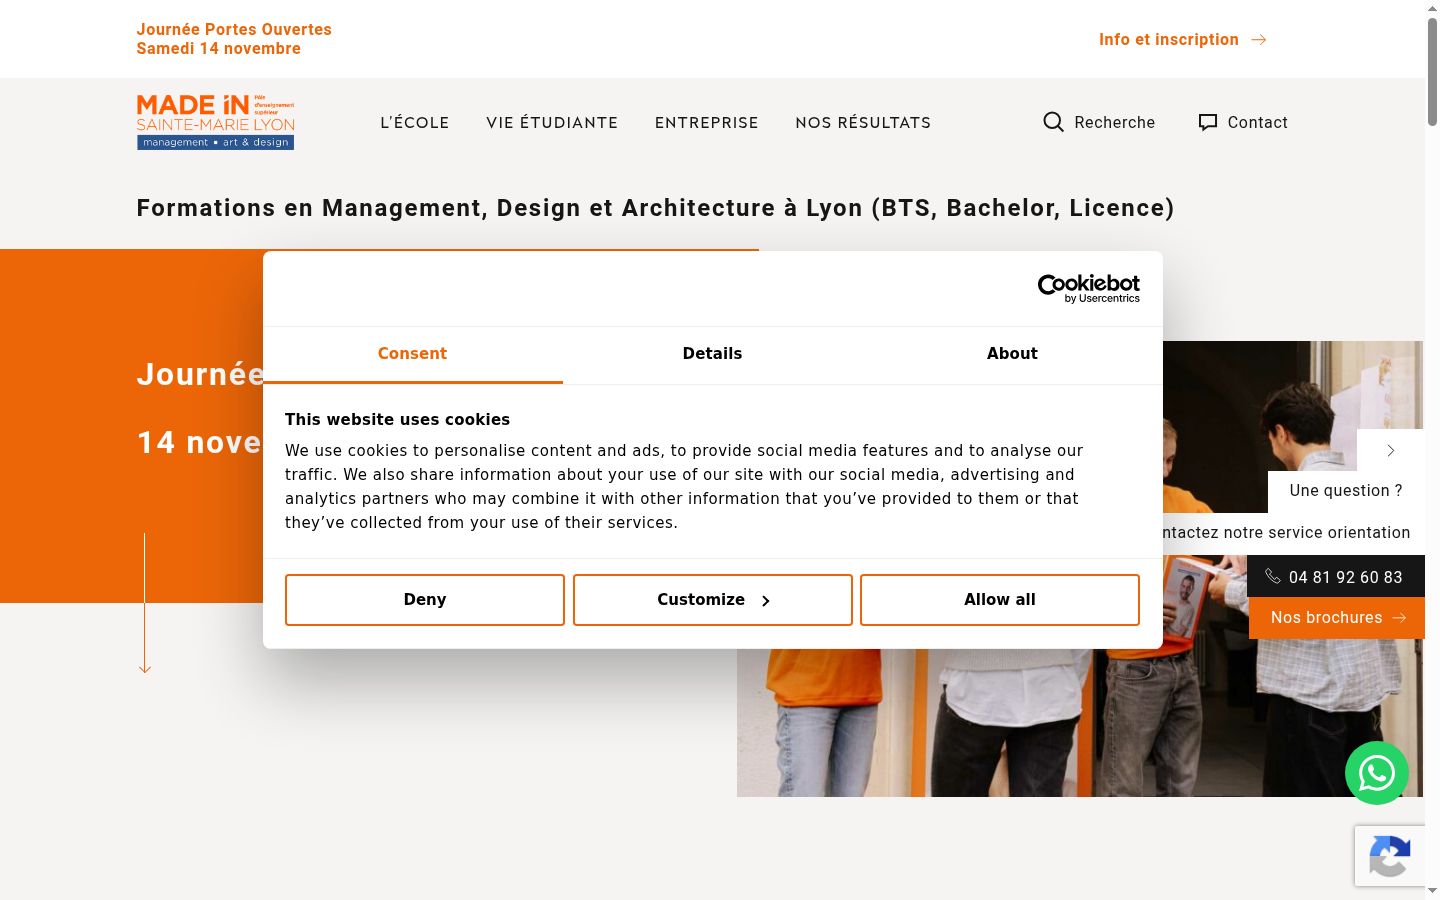
Task: Click the arrow next to Info et inscription
Action: pos(1259,40)
